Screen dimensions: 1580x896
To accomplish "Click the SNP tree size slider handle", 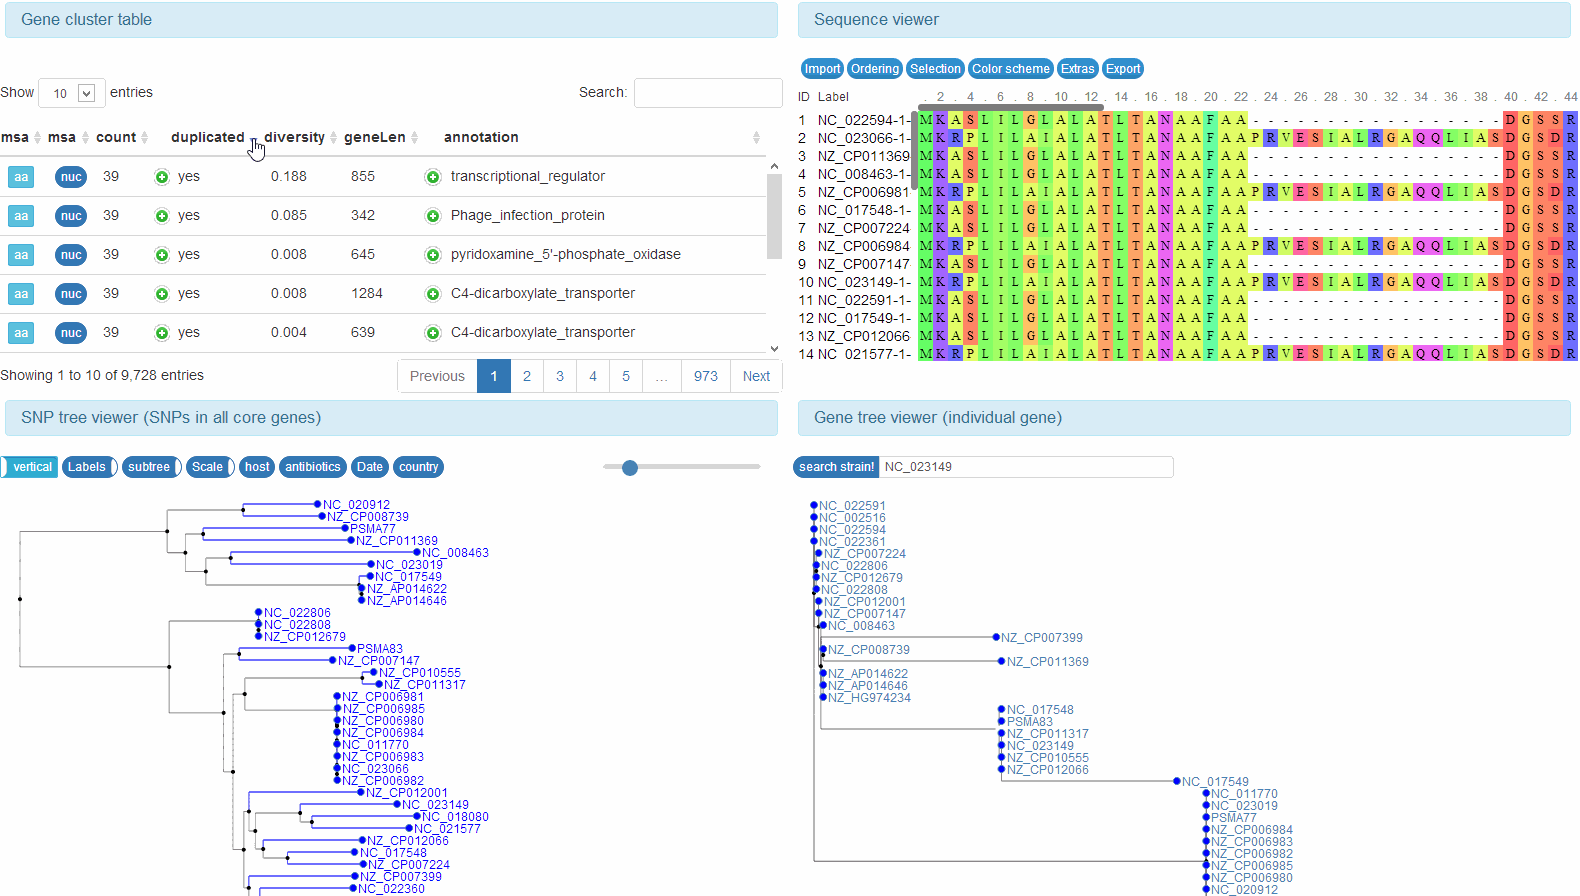I will tap(630, 467).
